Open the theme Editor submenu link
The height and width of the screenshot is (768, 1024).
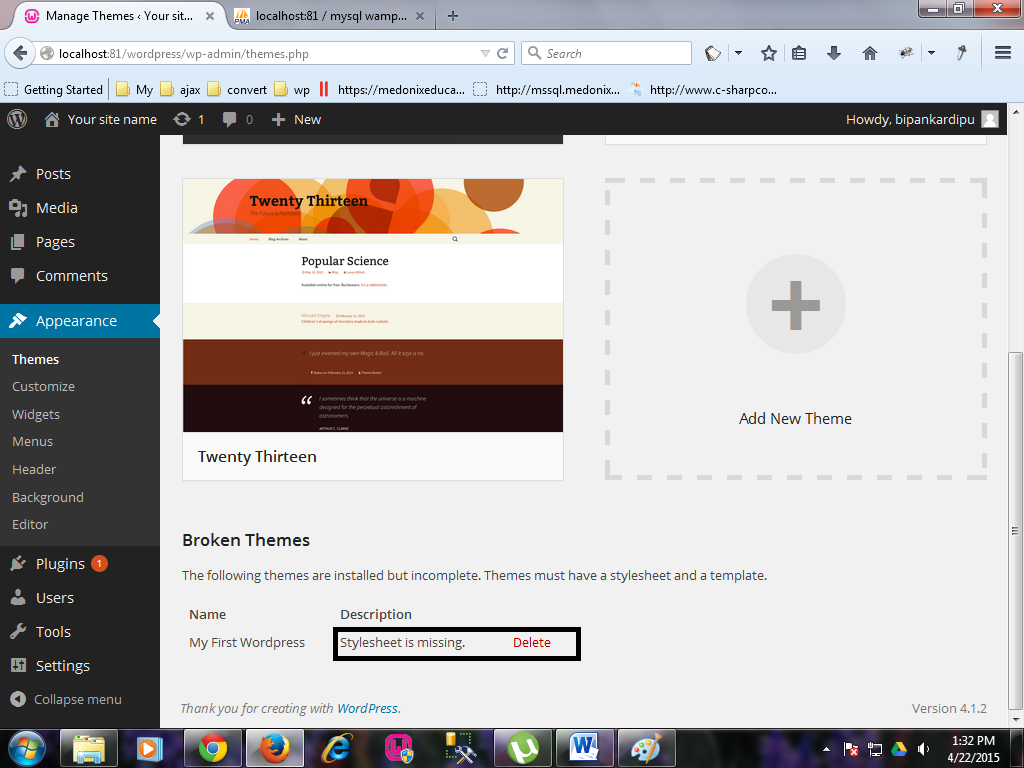click(30, 524)
